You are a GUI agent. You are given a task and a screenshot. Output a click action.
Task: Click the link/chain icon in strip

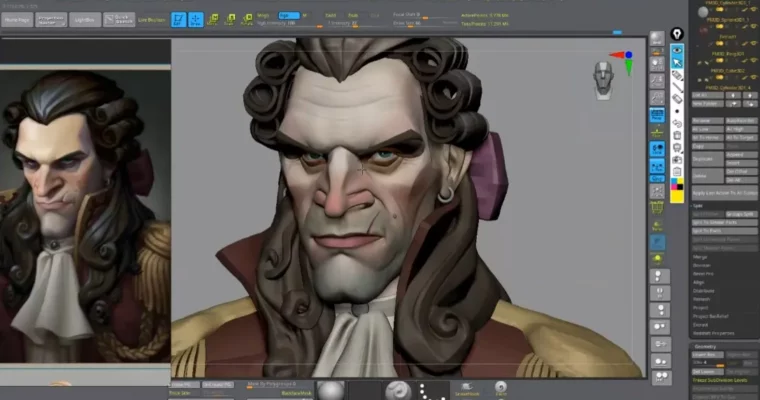[677, 123]
